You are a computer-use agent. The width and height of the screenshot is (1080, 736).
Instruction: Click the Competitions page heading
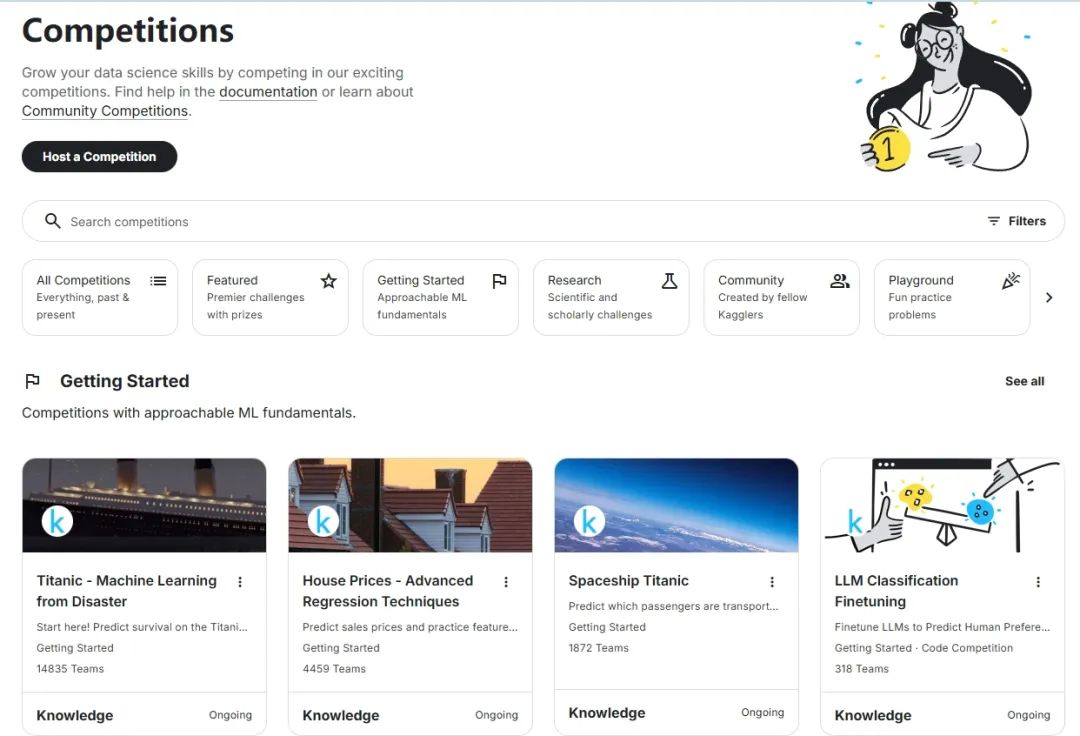point(128,30)
